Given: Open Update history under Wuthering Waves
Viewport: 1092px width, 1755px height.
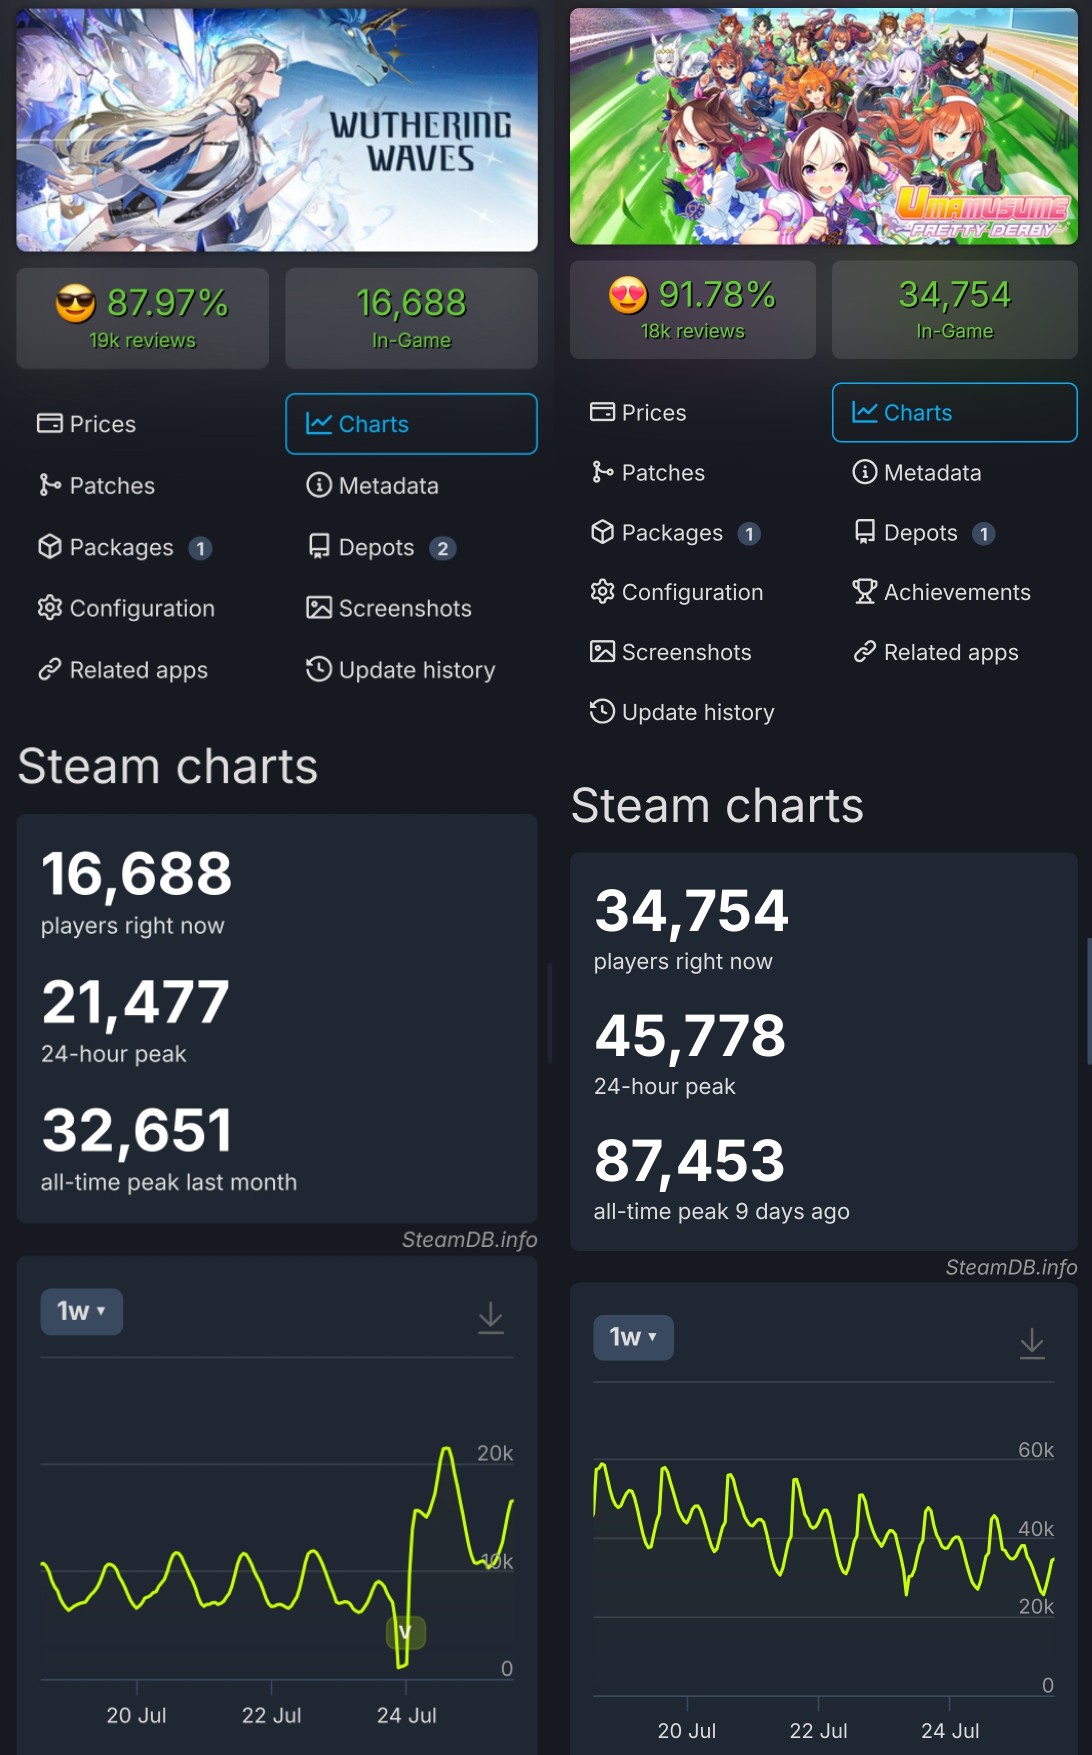Looking at the screenshot, I should (400, 670).
